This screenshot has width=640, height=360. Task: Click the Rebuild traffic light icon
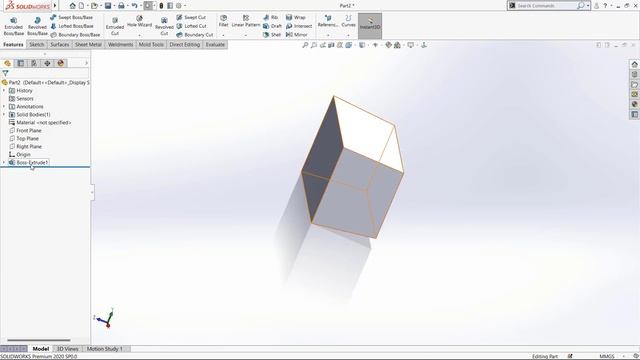(x=161, y=6)
